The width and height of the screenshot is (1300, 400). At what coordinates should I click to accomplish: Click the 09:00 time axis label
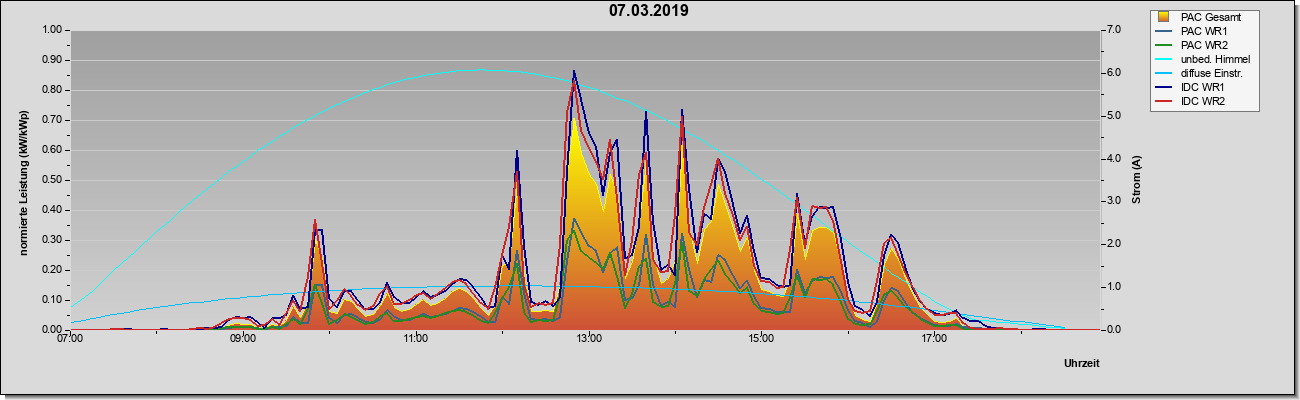tap(243, 339)
